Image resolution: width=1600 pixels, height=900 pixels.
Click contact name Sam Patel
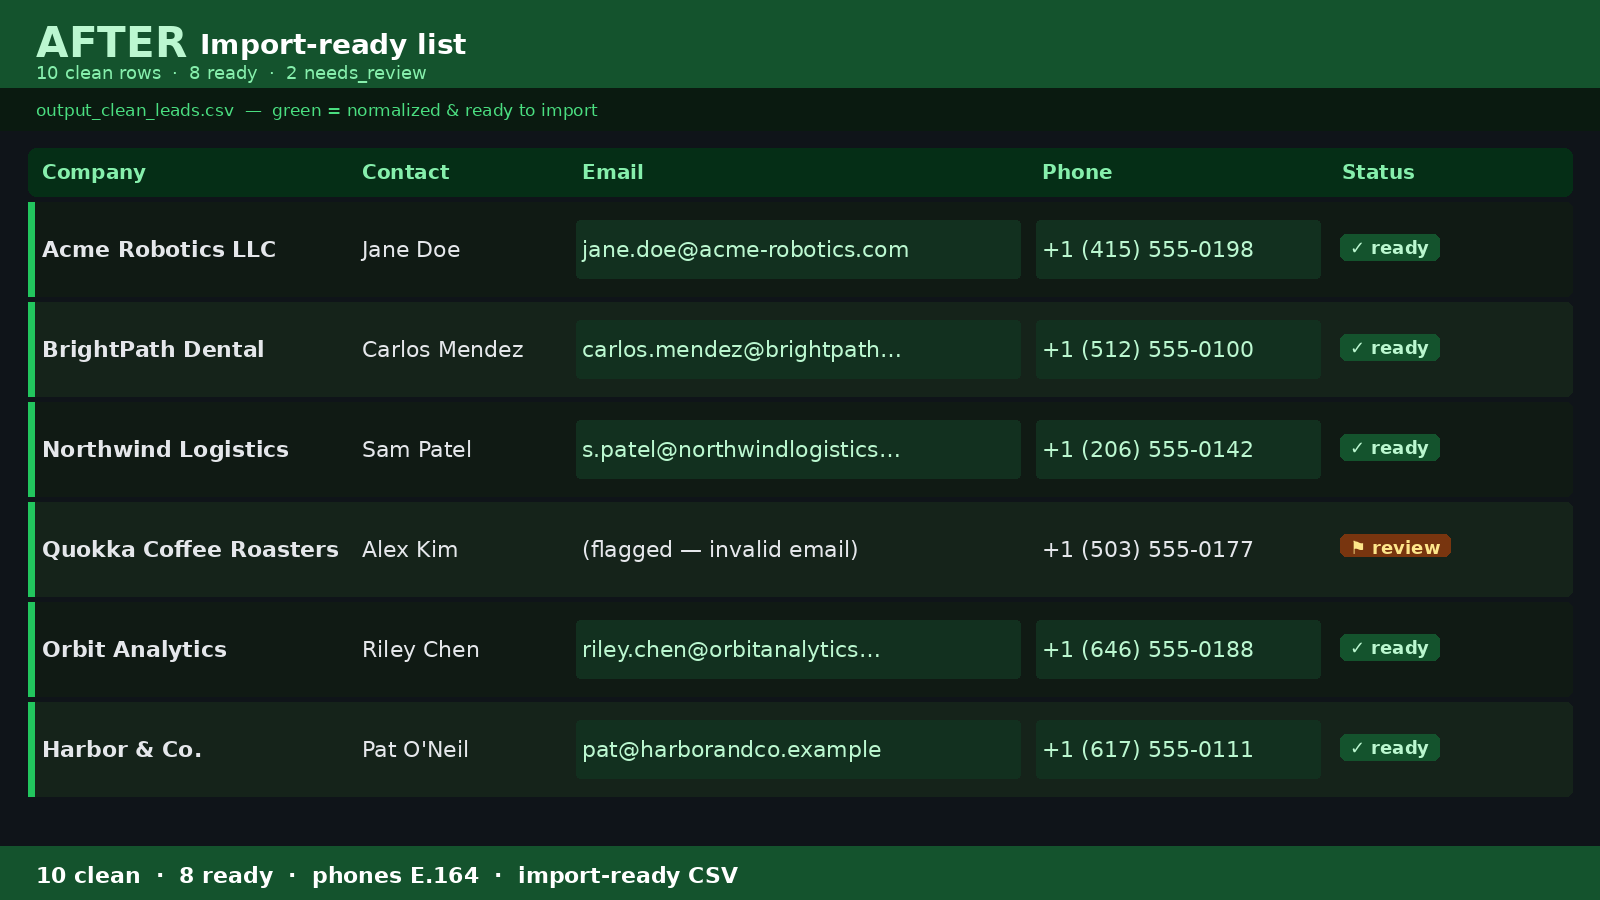pos(416,449)
